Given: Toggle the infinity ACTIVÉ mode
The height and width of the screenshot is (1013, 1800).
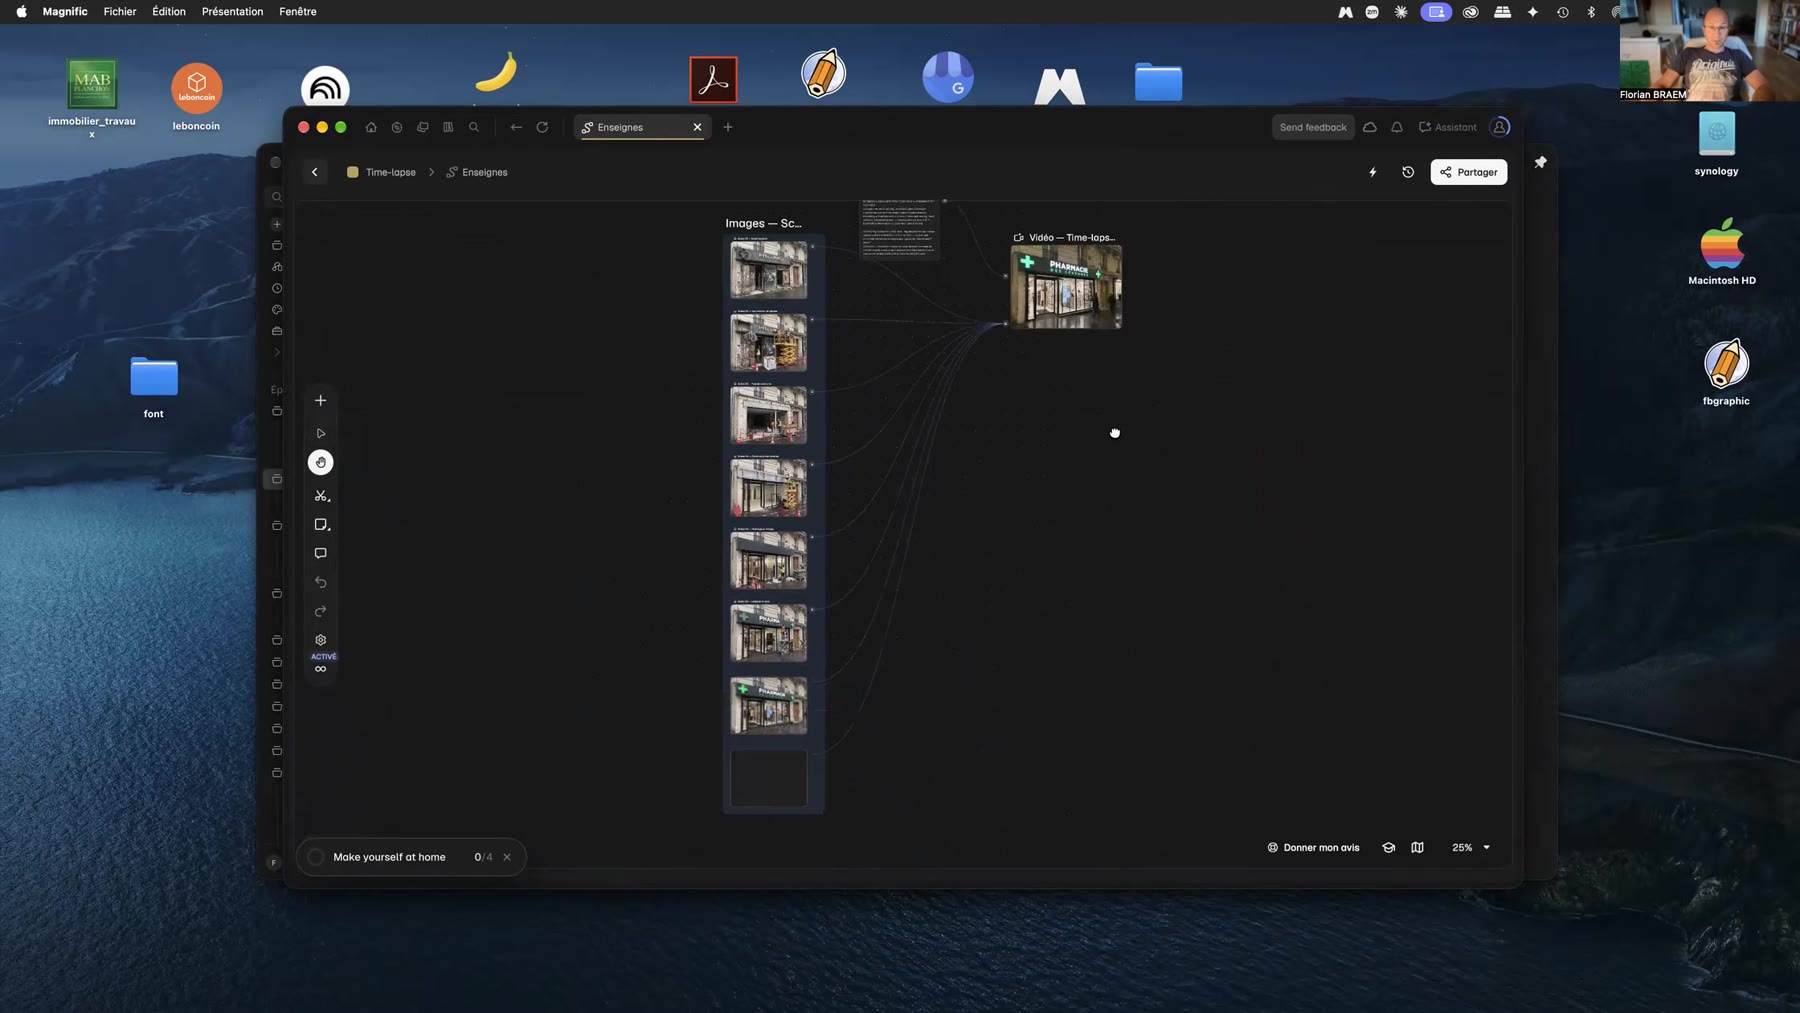Looking at the screenshot, I should point(321,664).
